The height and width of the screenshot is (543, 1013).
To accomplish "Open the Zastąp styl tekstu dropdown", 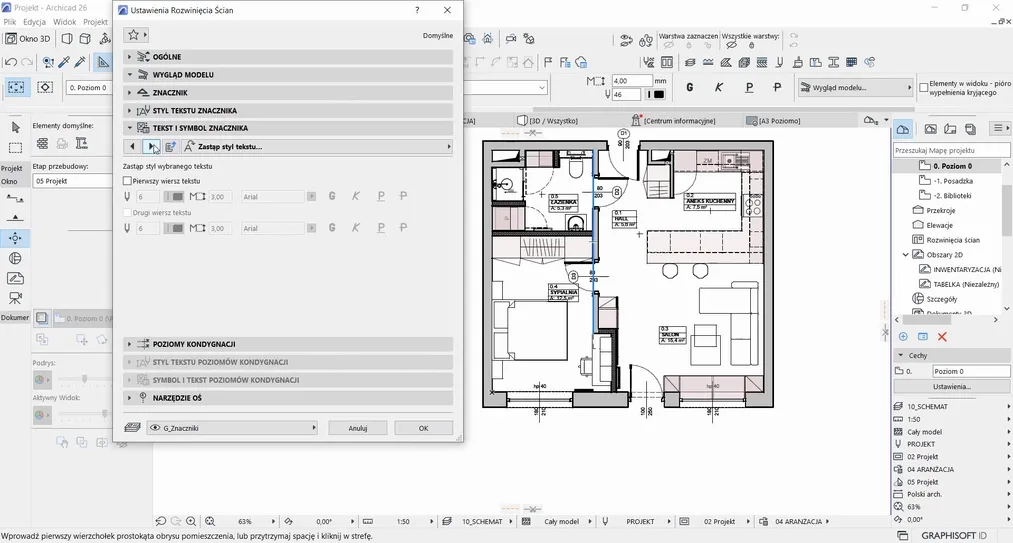I will coord(316,147).
